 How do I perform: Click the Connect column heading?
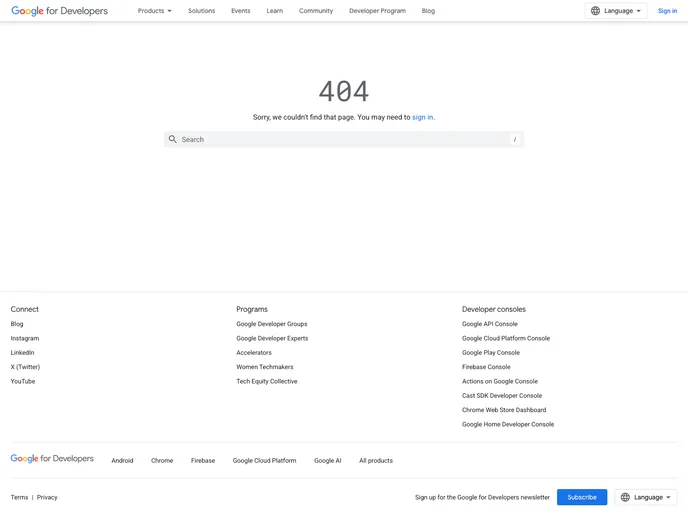pos(25,309)
